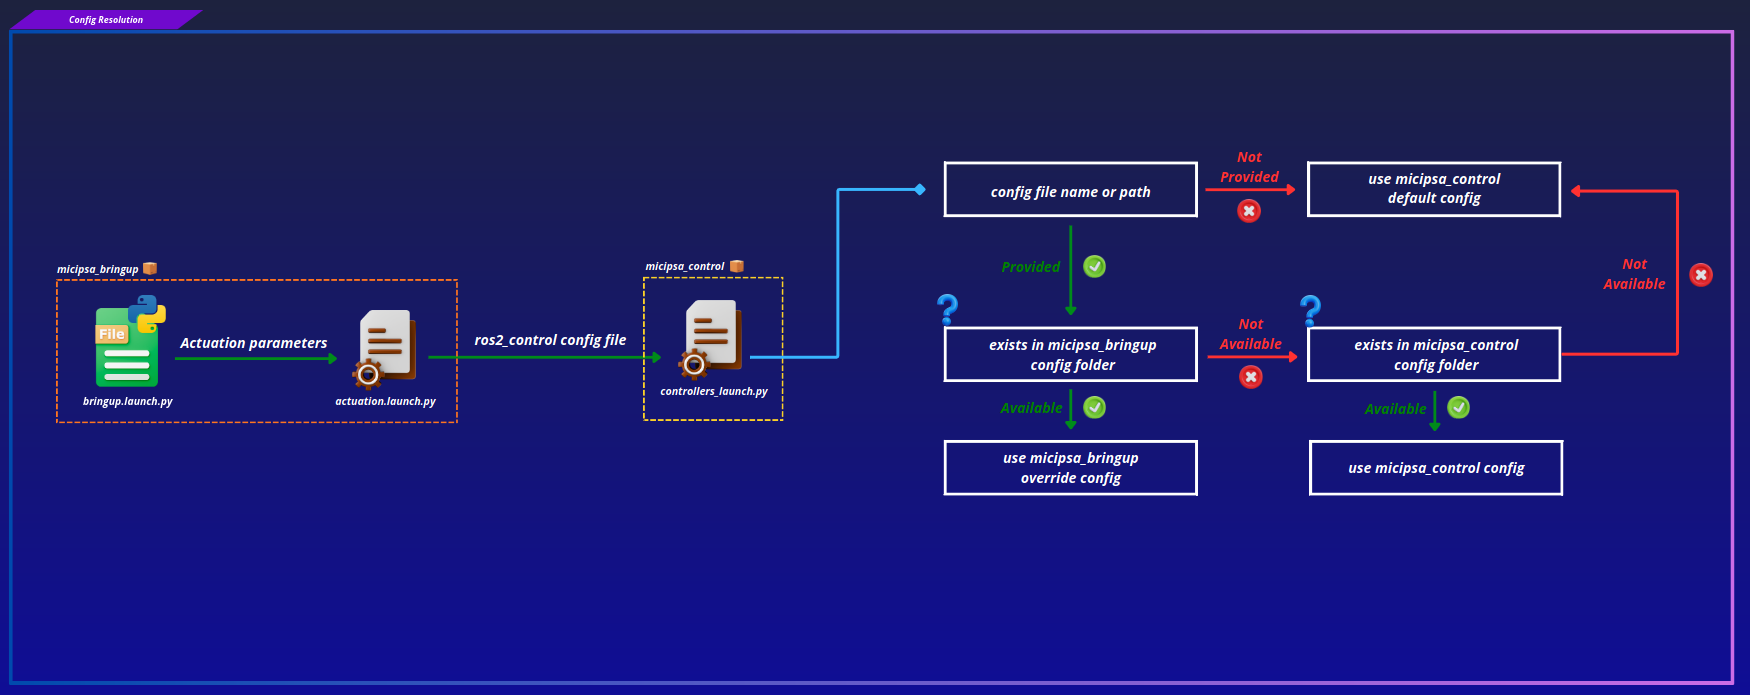
Task: Click the green check below the micipsa_control folder box
Action: point(1459,407)
